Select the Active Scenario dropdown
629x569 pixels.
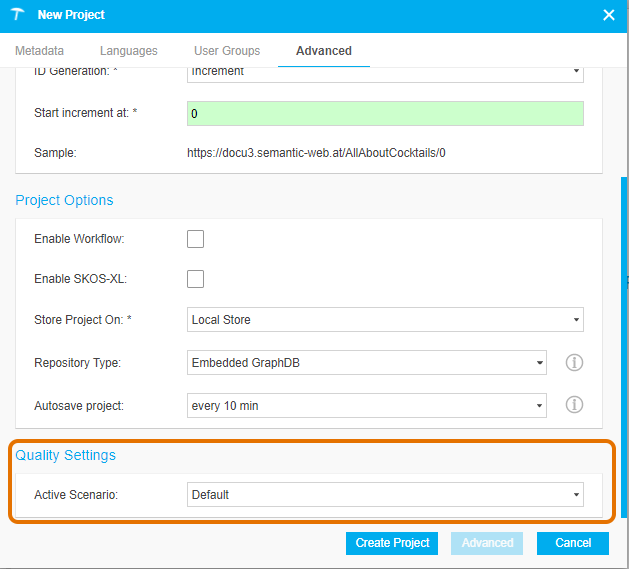pyautogui.click(x=385, y=495)
